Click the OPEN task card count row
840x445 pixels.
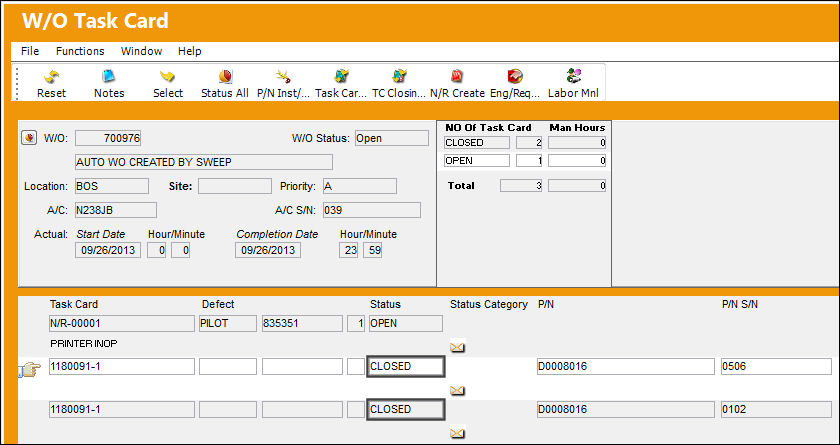click(x=525, y=161)
